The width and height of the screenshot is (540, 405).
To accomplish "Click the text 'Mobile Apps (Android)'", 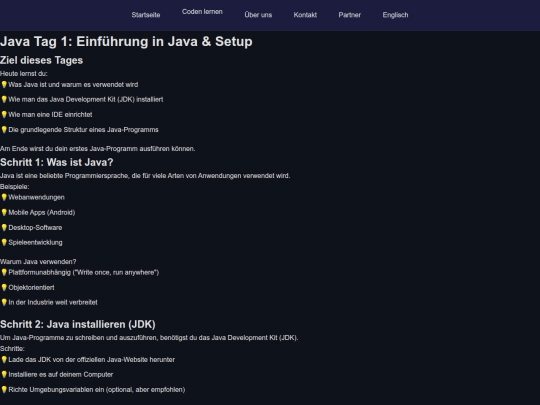I will pos(42,212).
